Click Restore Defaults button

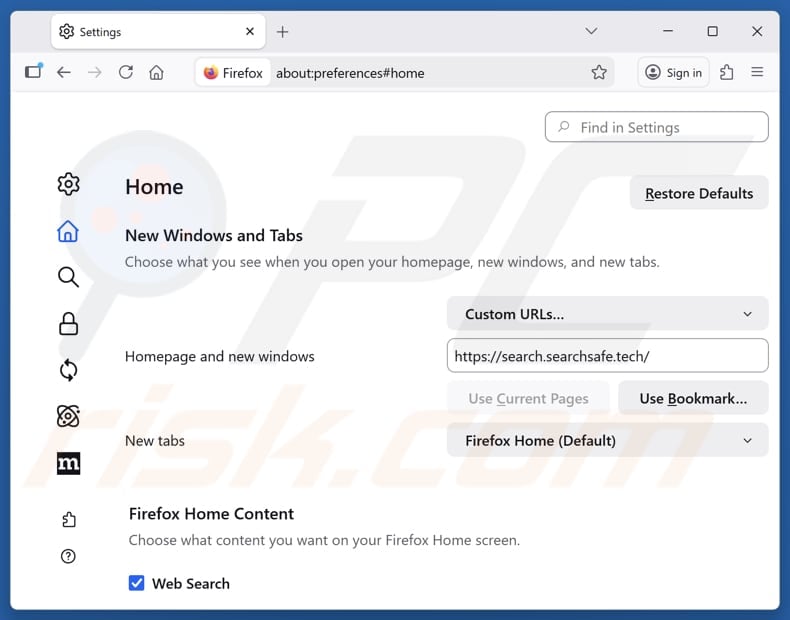pos(699,193)
